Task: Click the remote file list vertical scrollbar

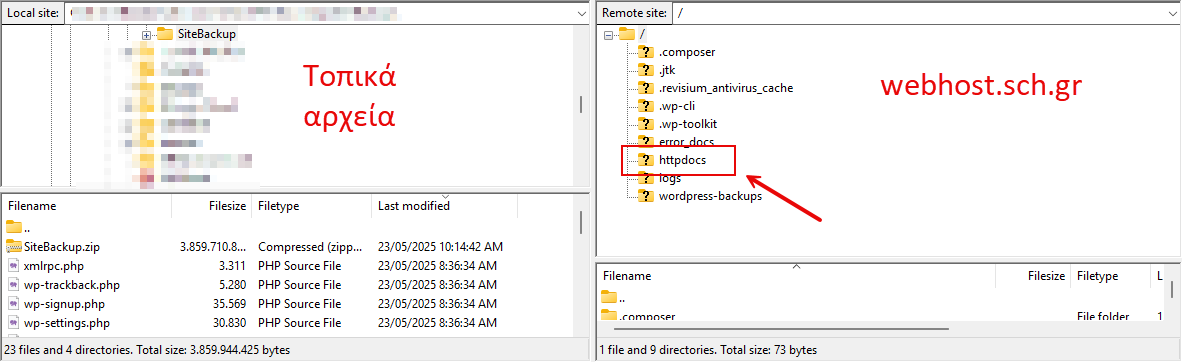Action: 1172,289
